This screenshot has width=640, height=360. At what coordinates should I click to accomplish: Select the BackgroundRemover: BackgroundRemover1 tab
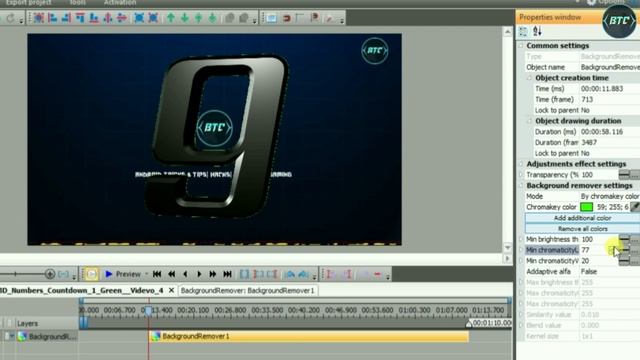coord(248,290)
